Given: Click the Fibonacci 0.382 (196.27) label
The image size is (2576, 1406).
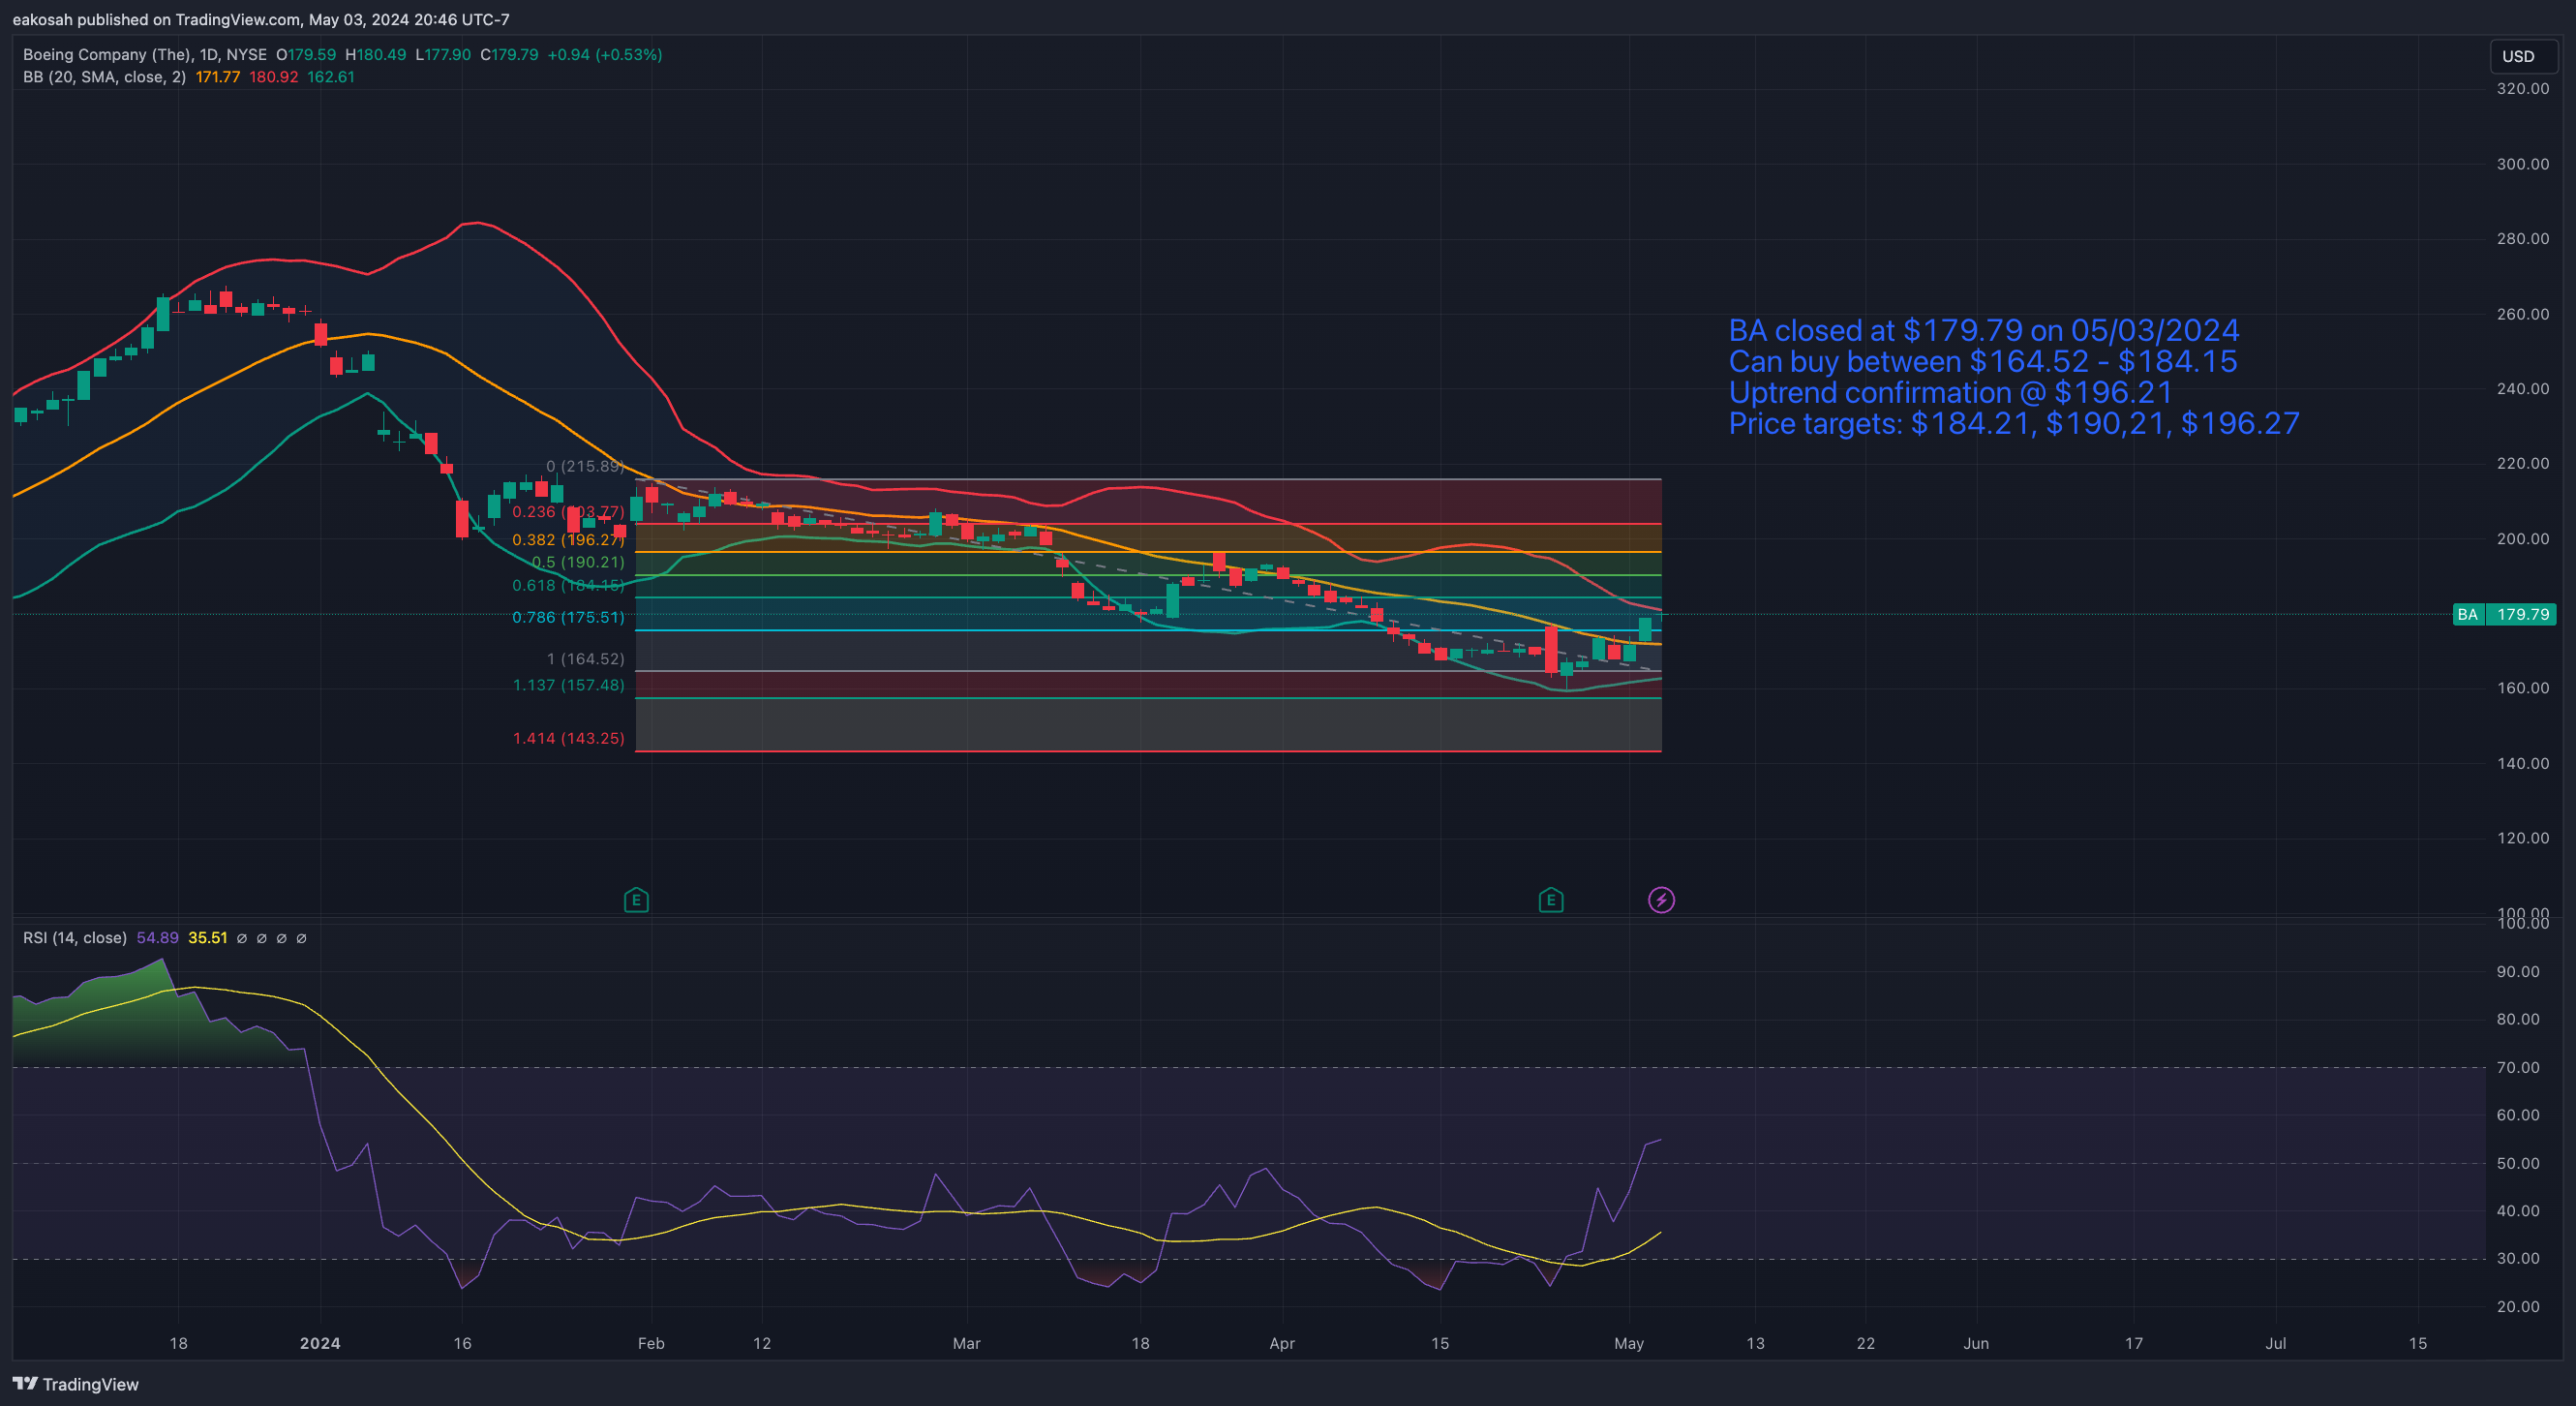Looking at the screenshot, I should pos(568,540).
